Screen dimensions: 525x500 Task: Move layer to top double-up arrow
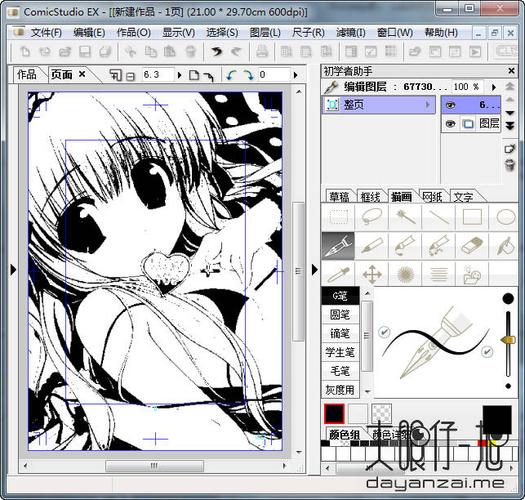510,87
